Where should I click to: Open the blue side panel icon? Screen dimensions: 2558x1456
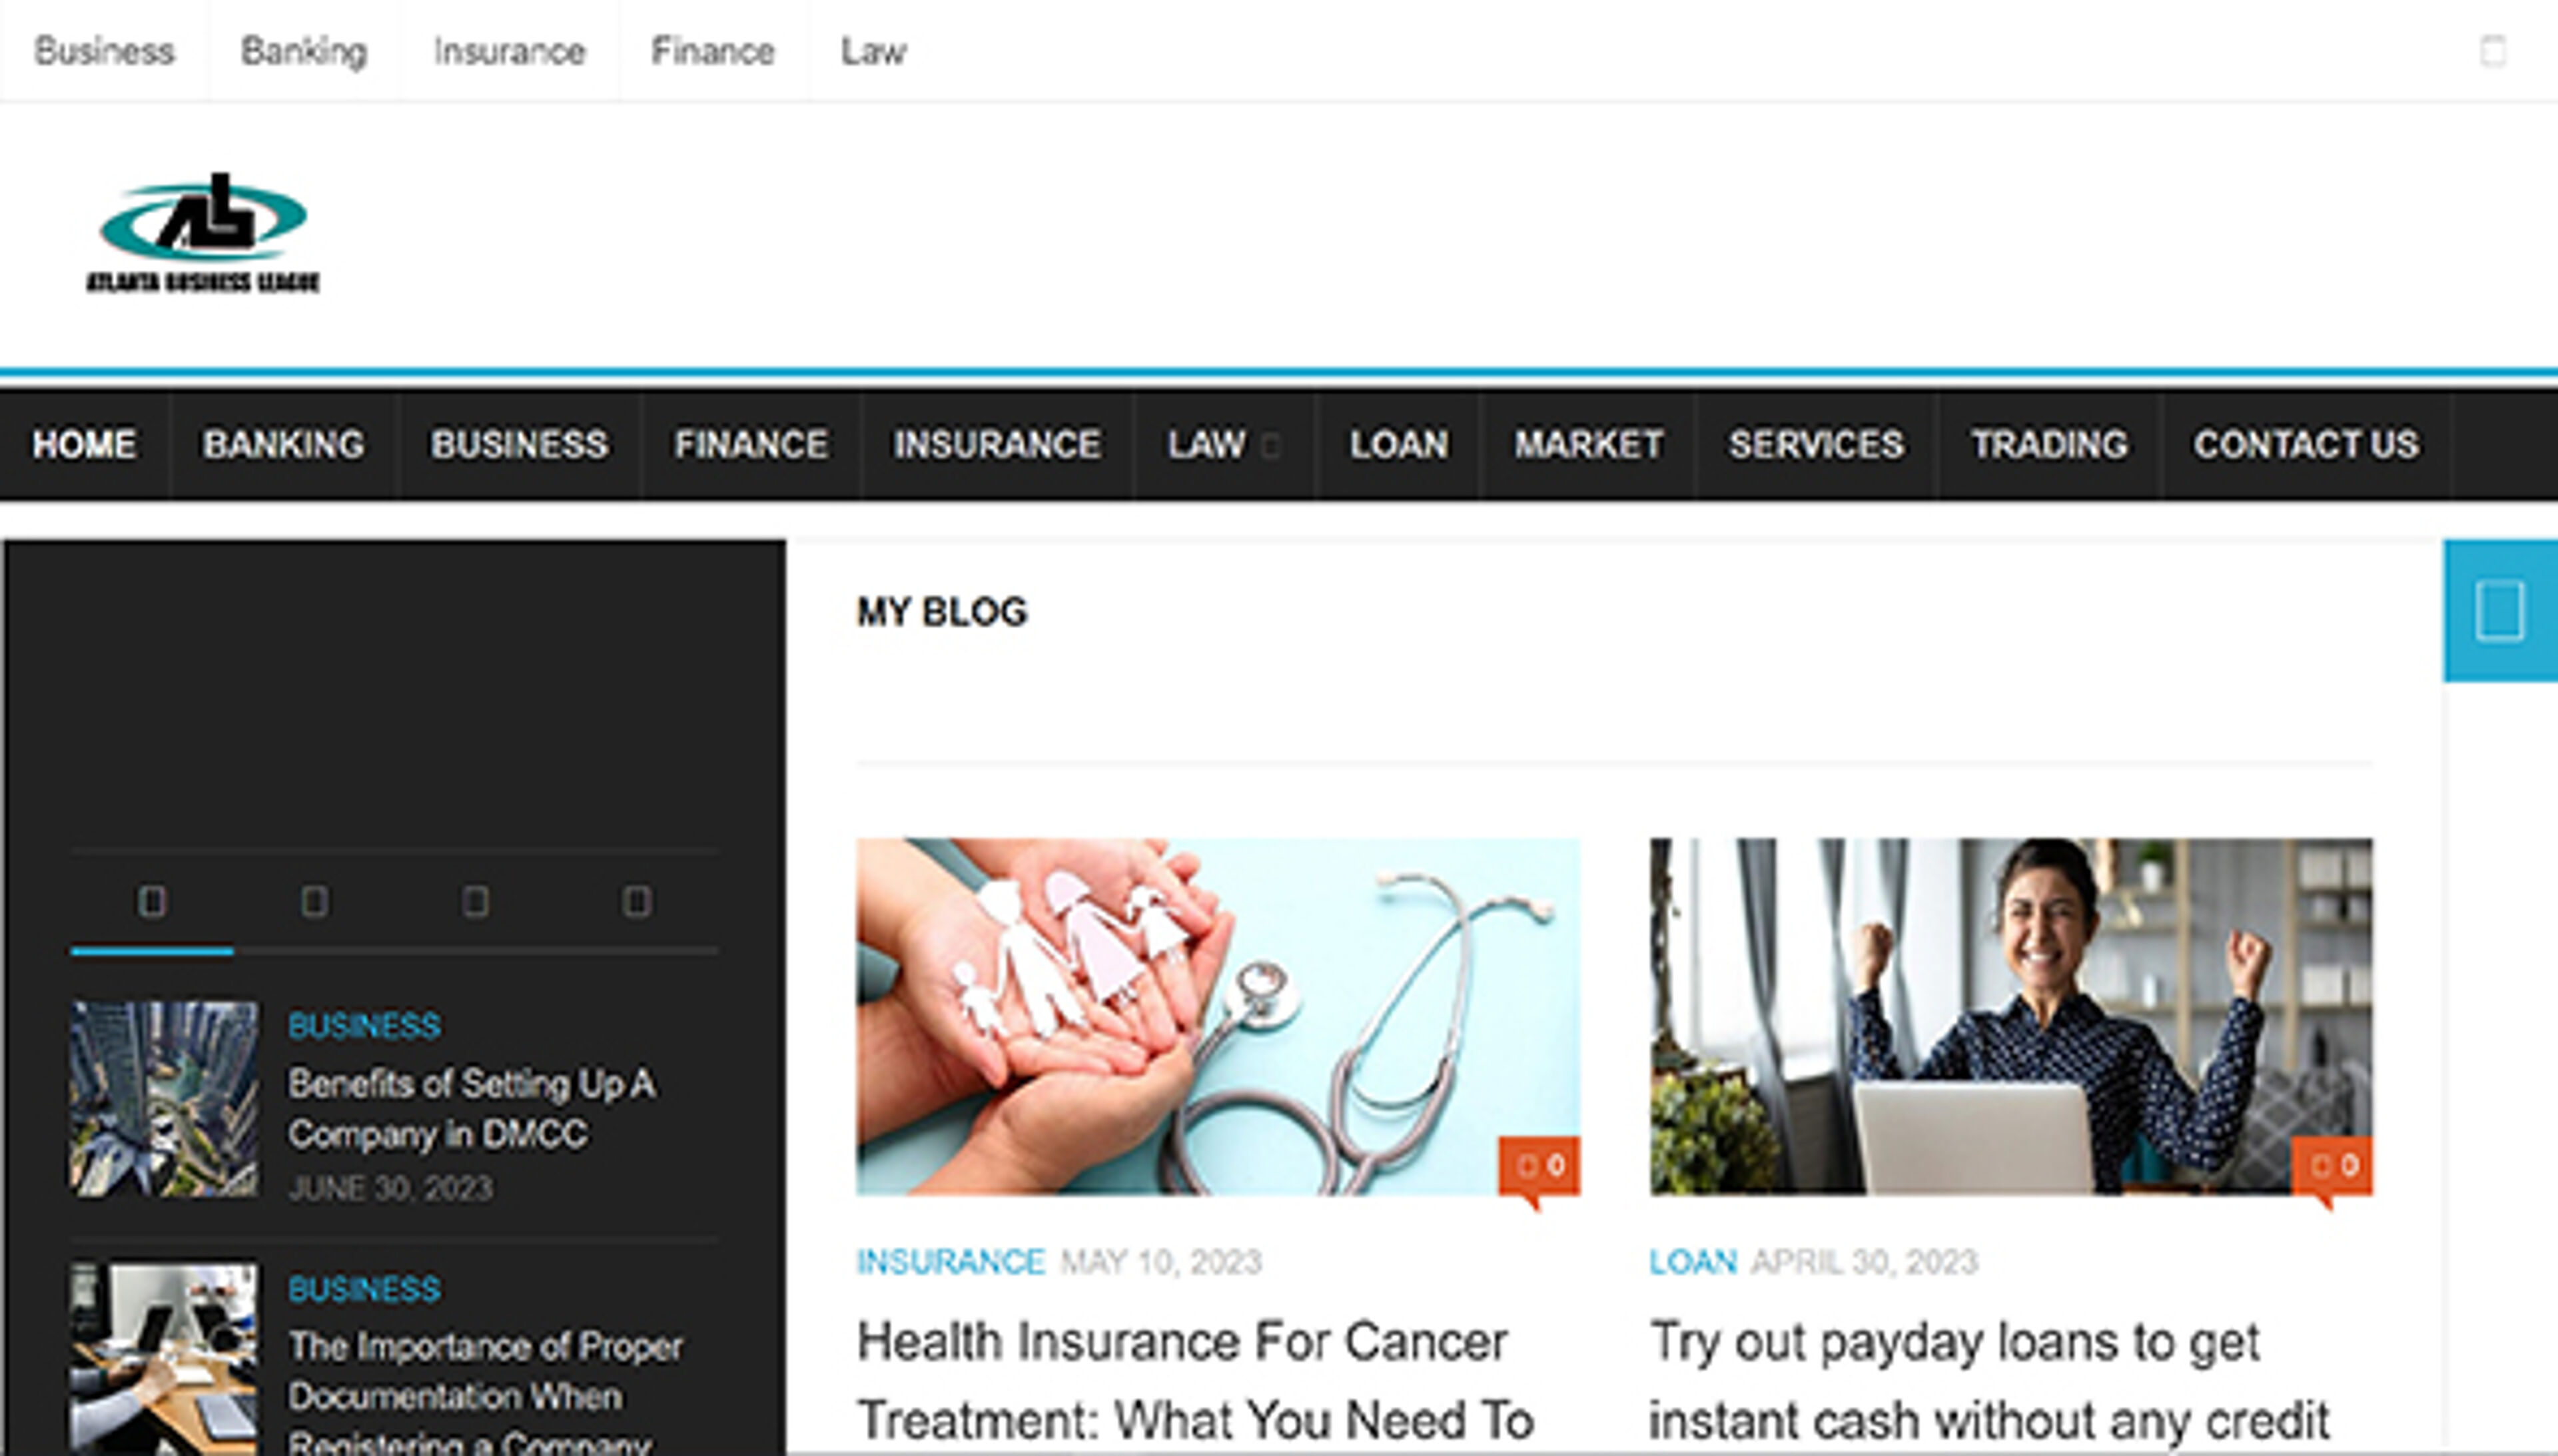pos(2500,610)
